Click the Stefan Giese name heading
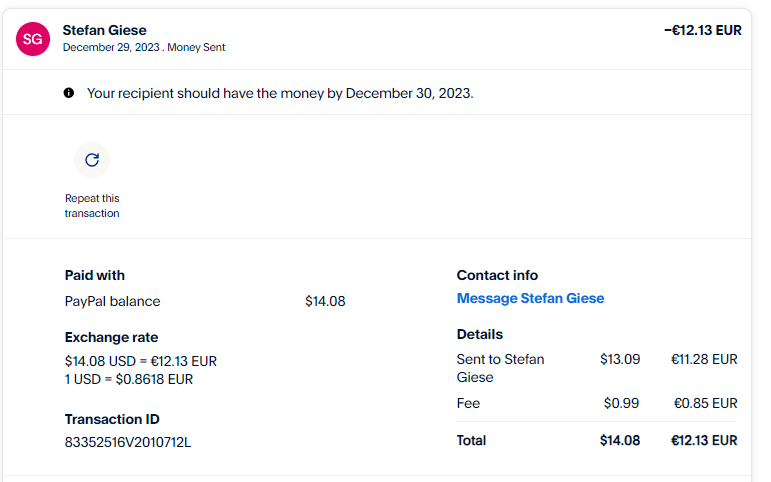 coord(104,30)
